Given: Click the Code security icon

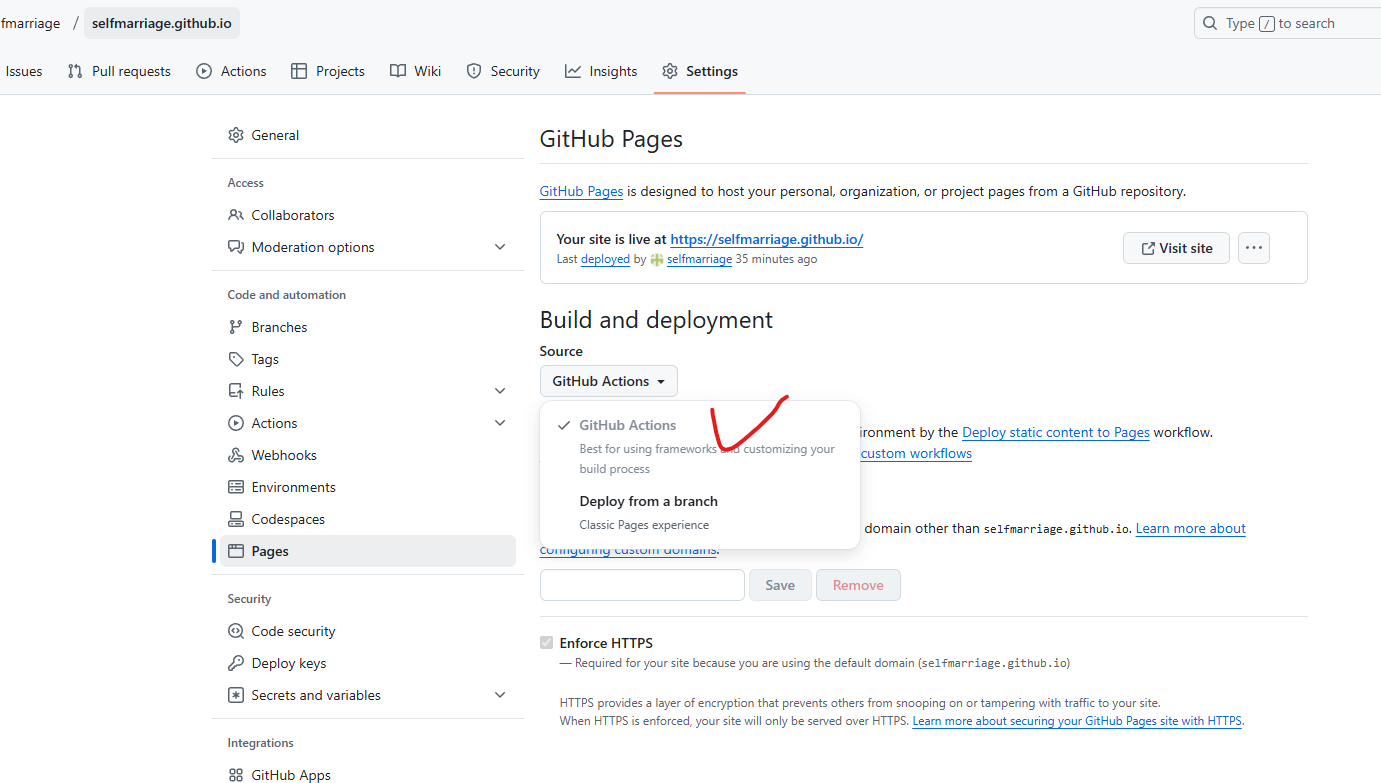Looking at the screenshot, I should (x=236, y=631).
